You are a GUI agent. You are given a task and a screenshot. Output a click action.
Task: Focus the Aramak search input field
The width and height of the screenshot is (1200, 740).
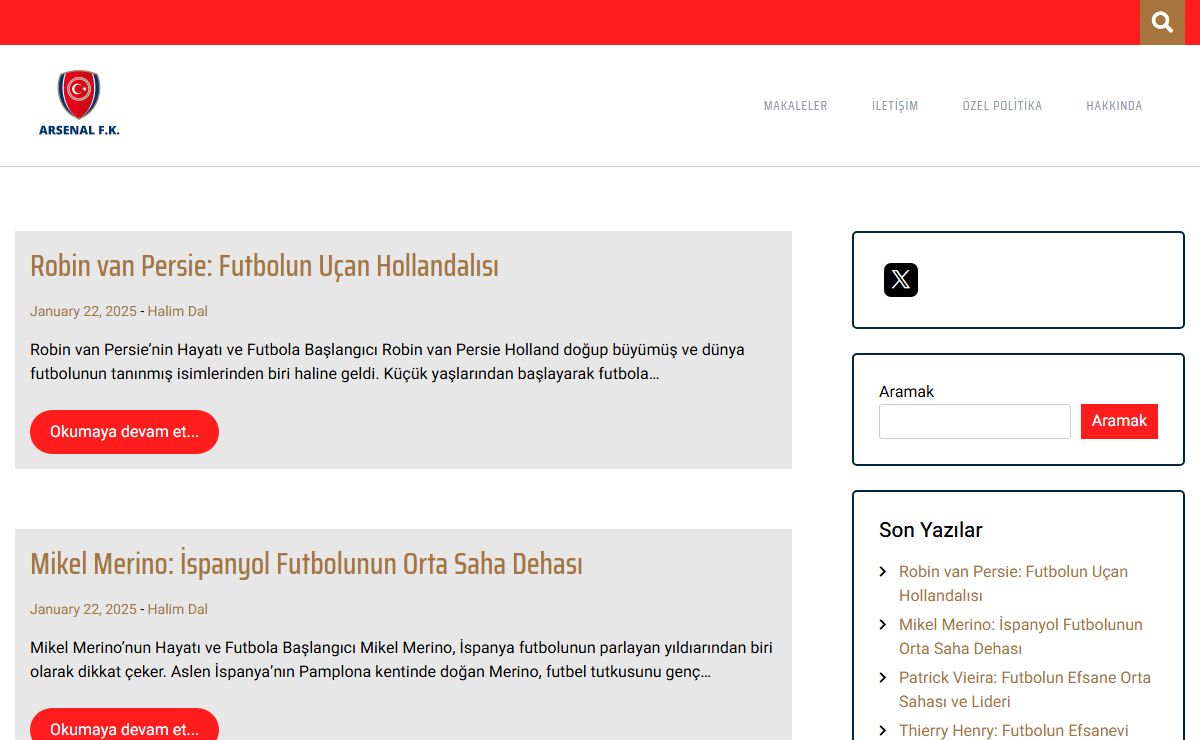click(x=975, y=421)
